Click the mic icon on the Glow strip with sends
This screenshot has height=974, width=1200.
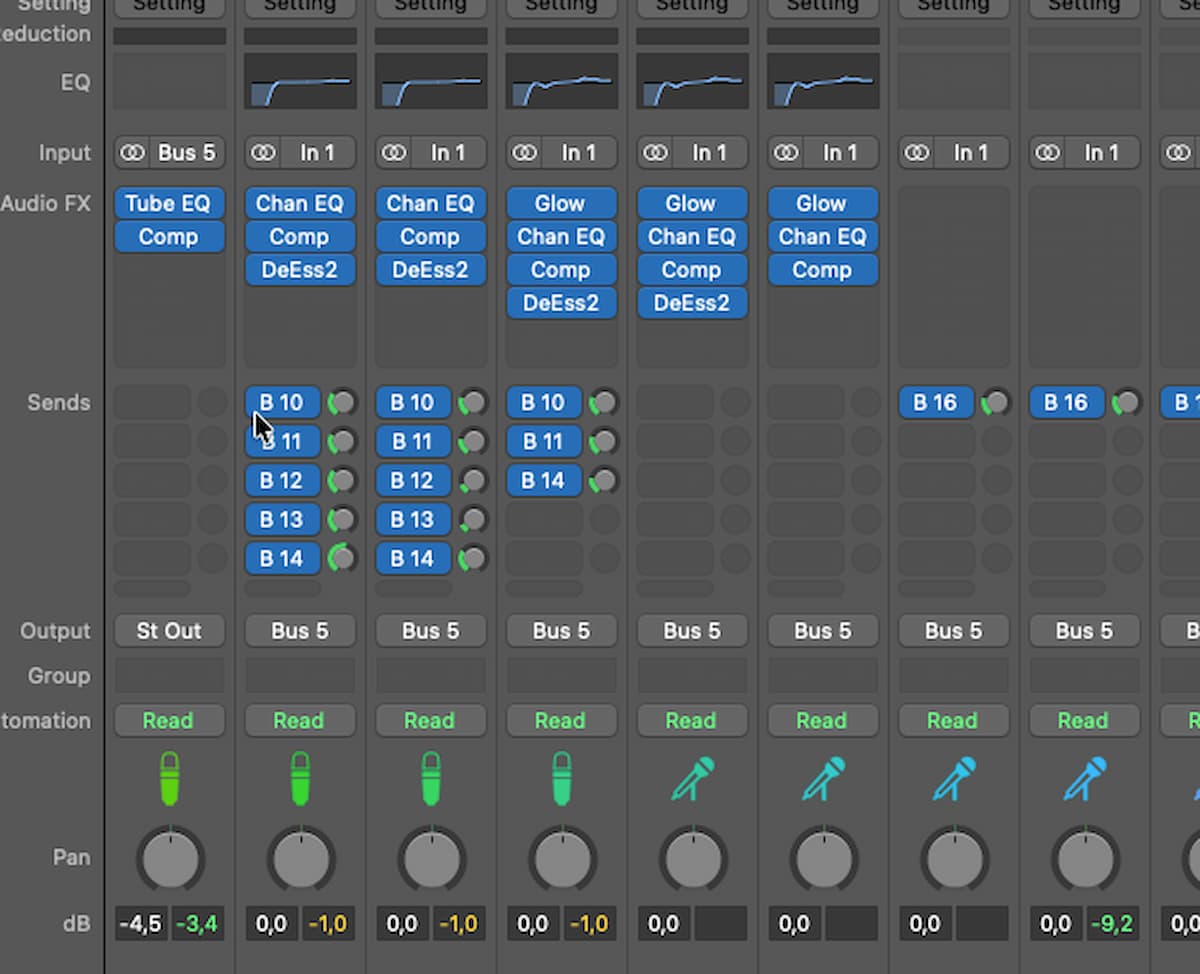(561, 779)
